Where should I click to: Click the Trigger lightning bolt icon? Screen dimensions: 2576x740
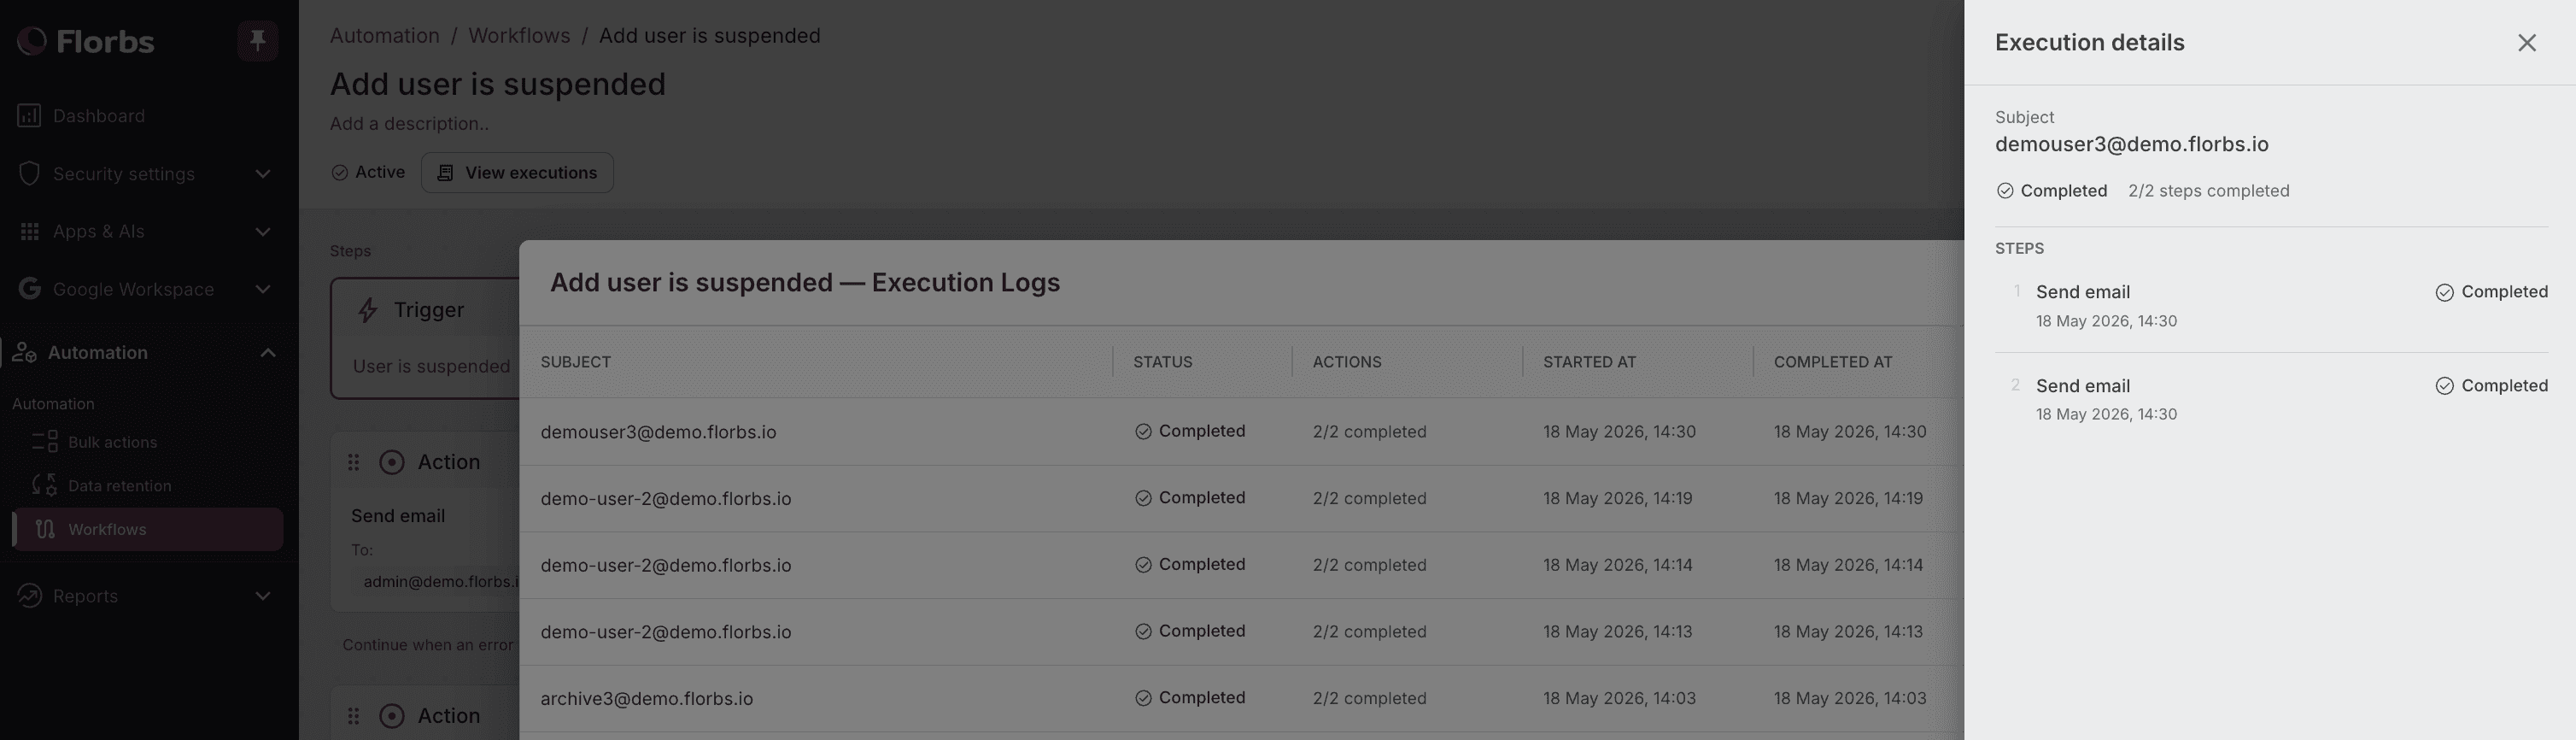pos(368,310)
